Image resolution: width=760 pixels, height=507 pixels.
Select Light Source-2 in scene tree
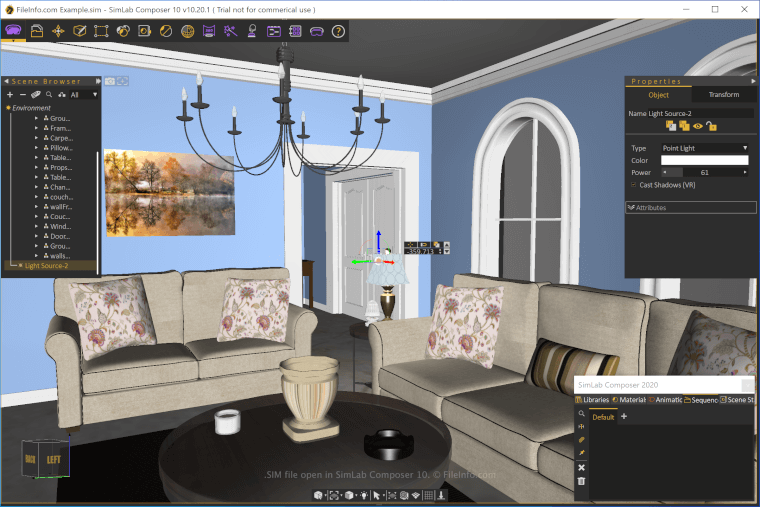click(x=47, y=266)
